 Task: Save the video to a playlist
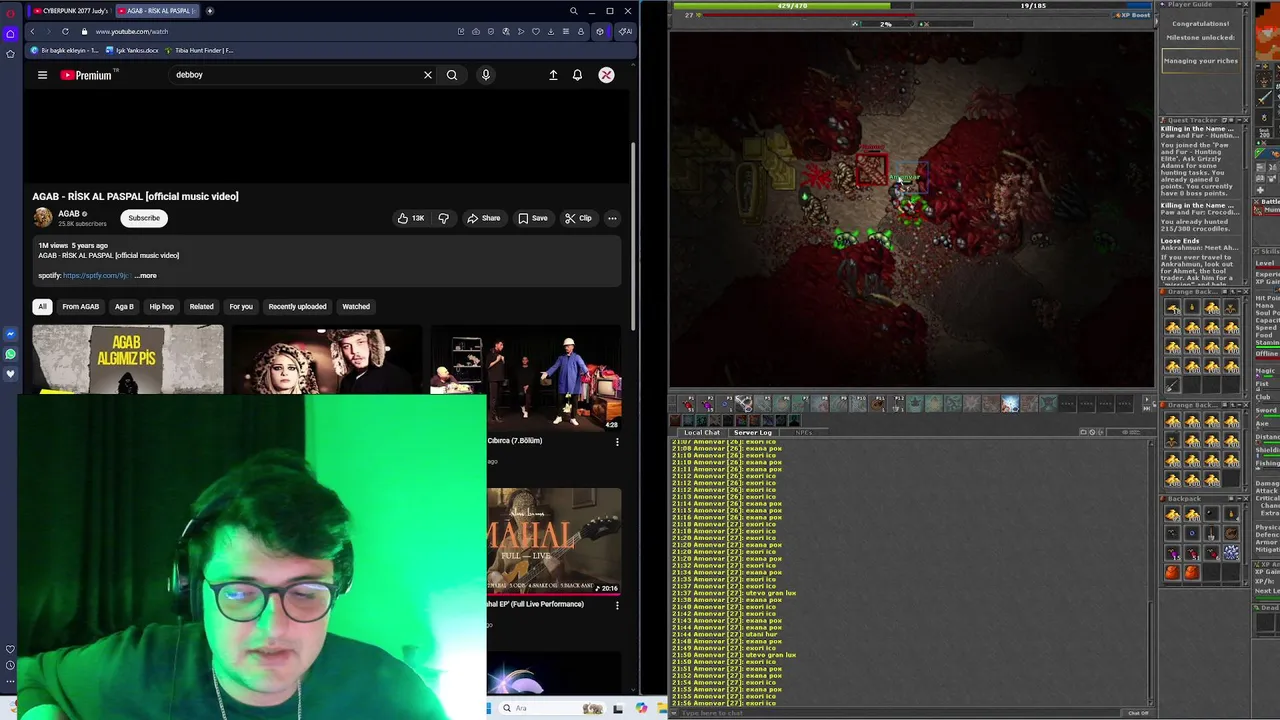[x=533, y=218]
